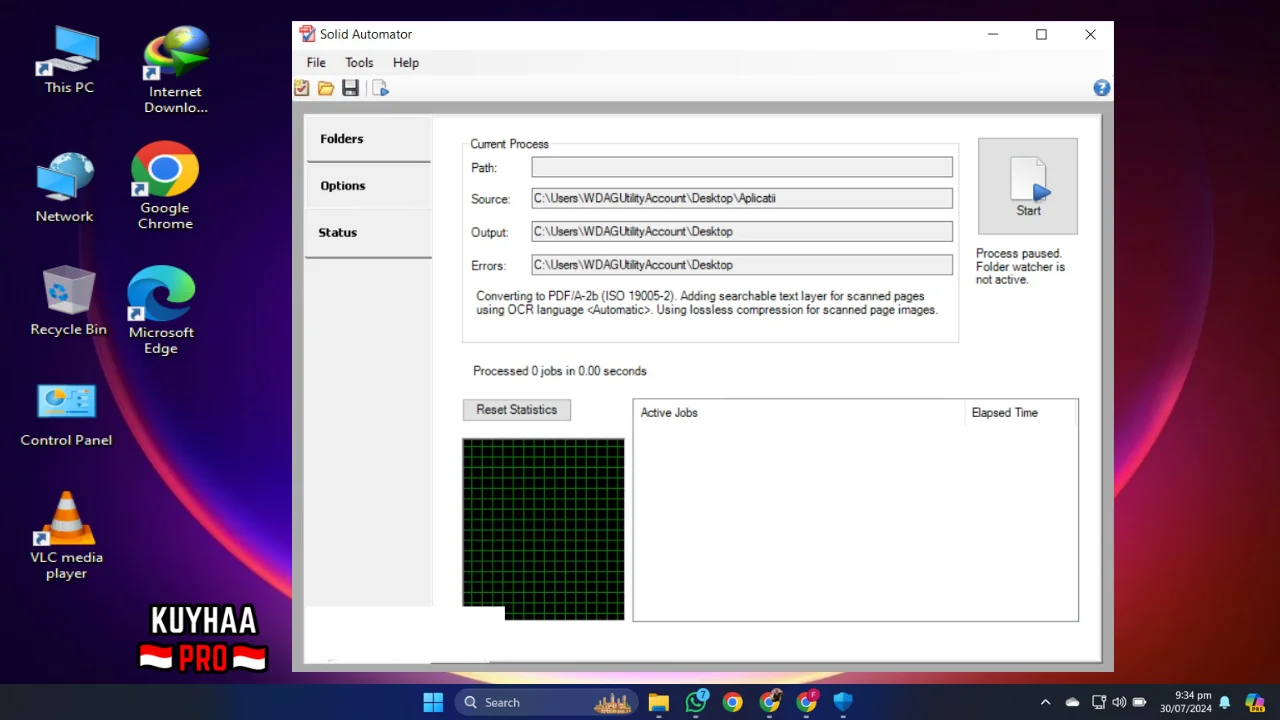Click the taskbar Search box
This screenshot has height=720, width=1280.
pyautogui.click(x=546, y=702)
